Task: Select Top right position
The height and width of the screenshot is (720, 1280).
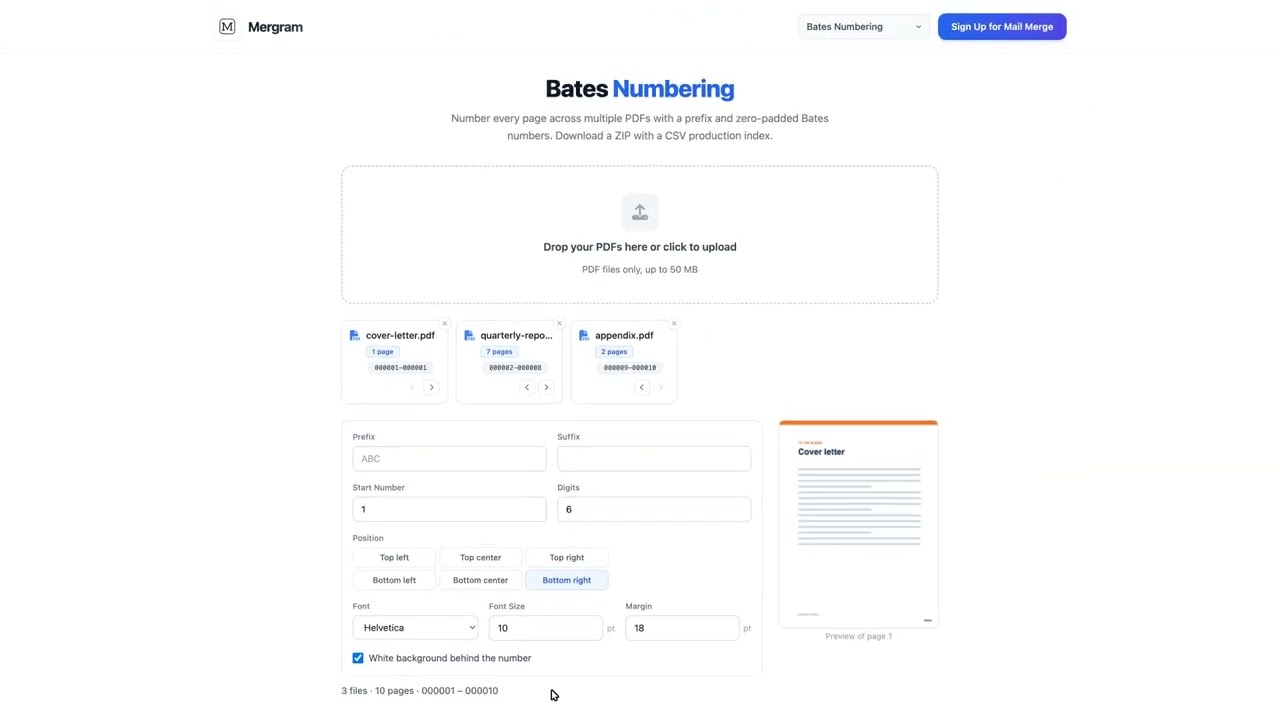Action: 567,558
